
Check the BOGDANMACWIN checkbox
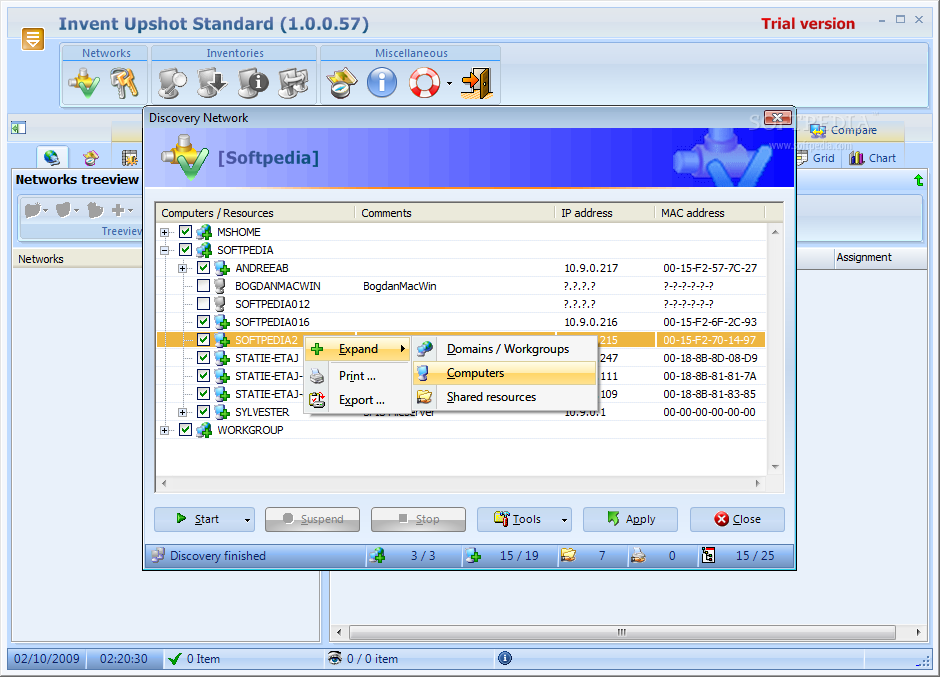203,285
